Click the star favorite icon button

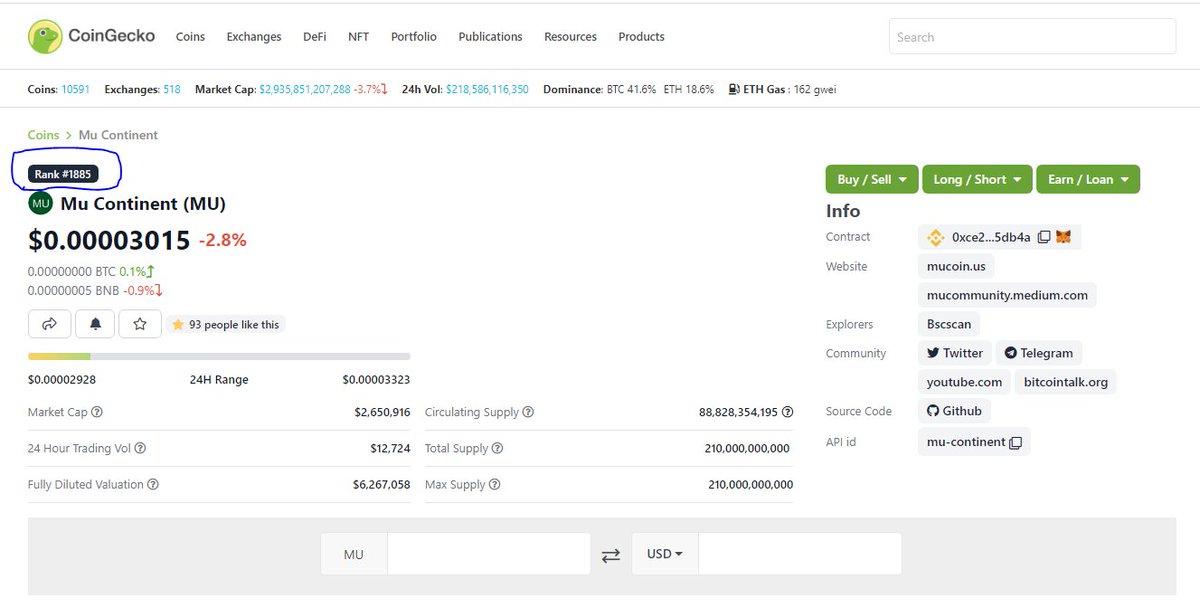pyautogui.click(x=140, y=324)
